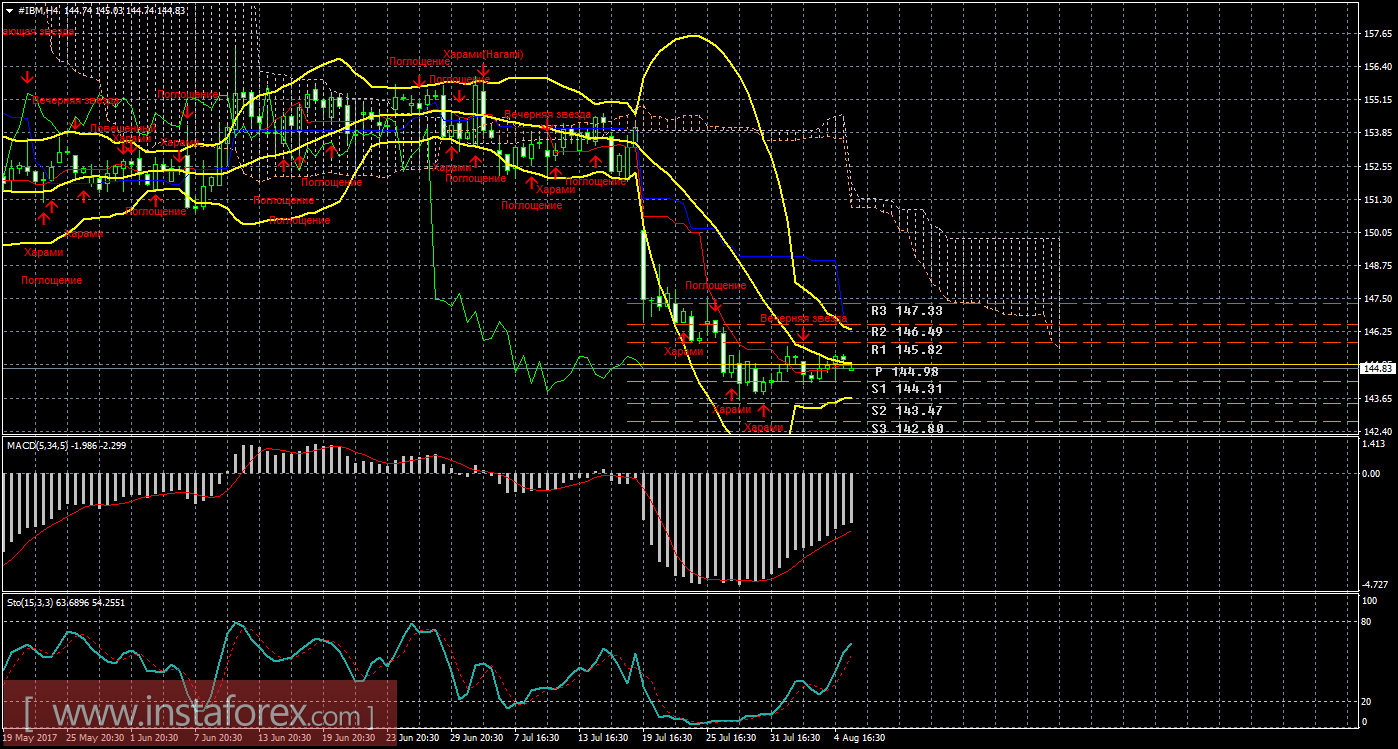Click the -4.727 MACD scale value

[x=1377, y=583]
